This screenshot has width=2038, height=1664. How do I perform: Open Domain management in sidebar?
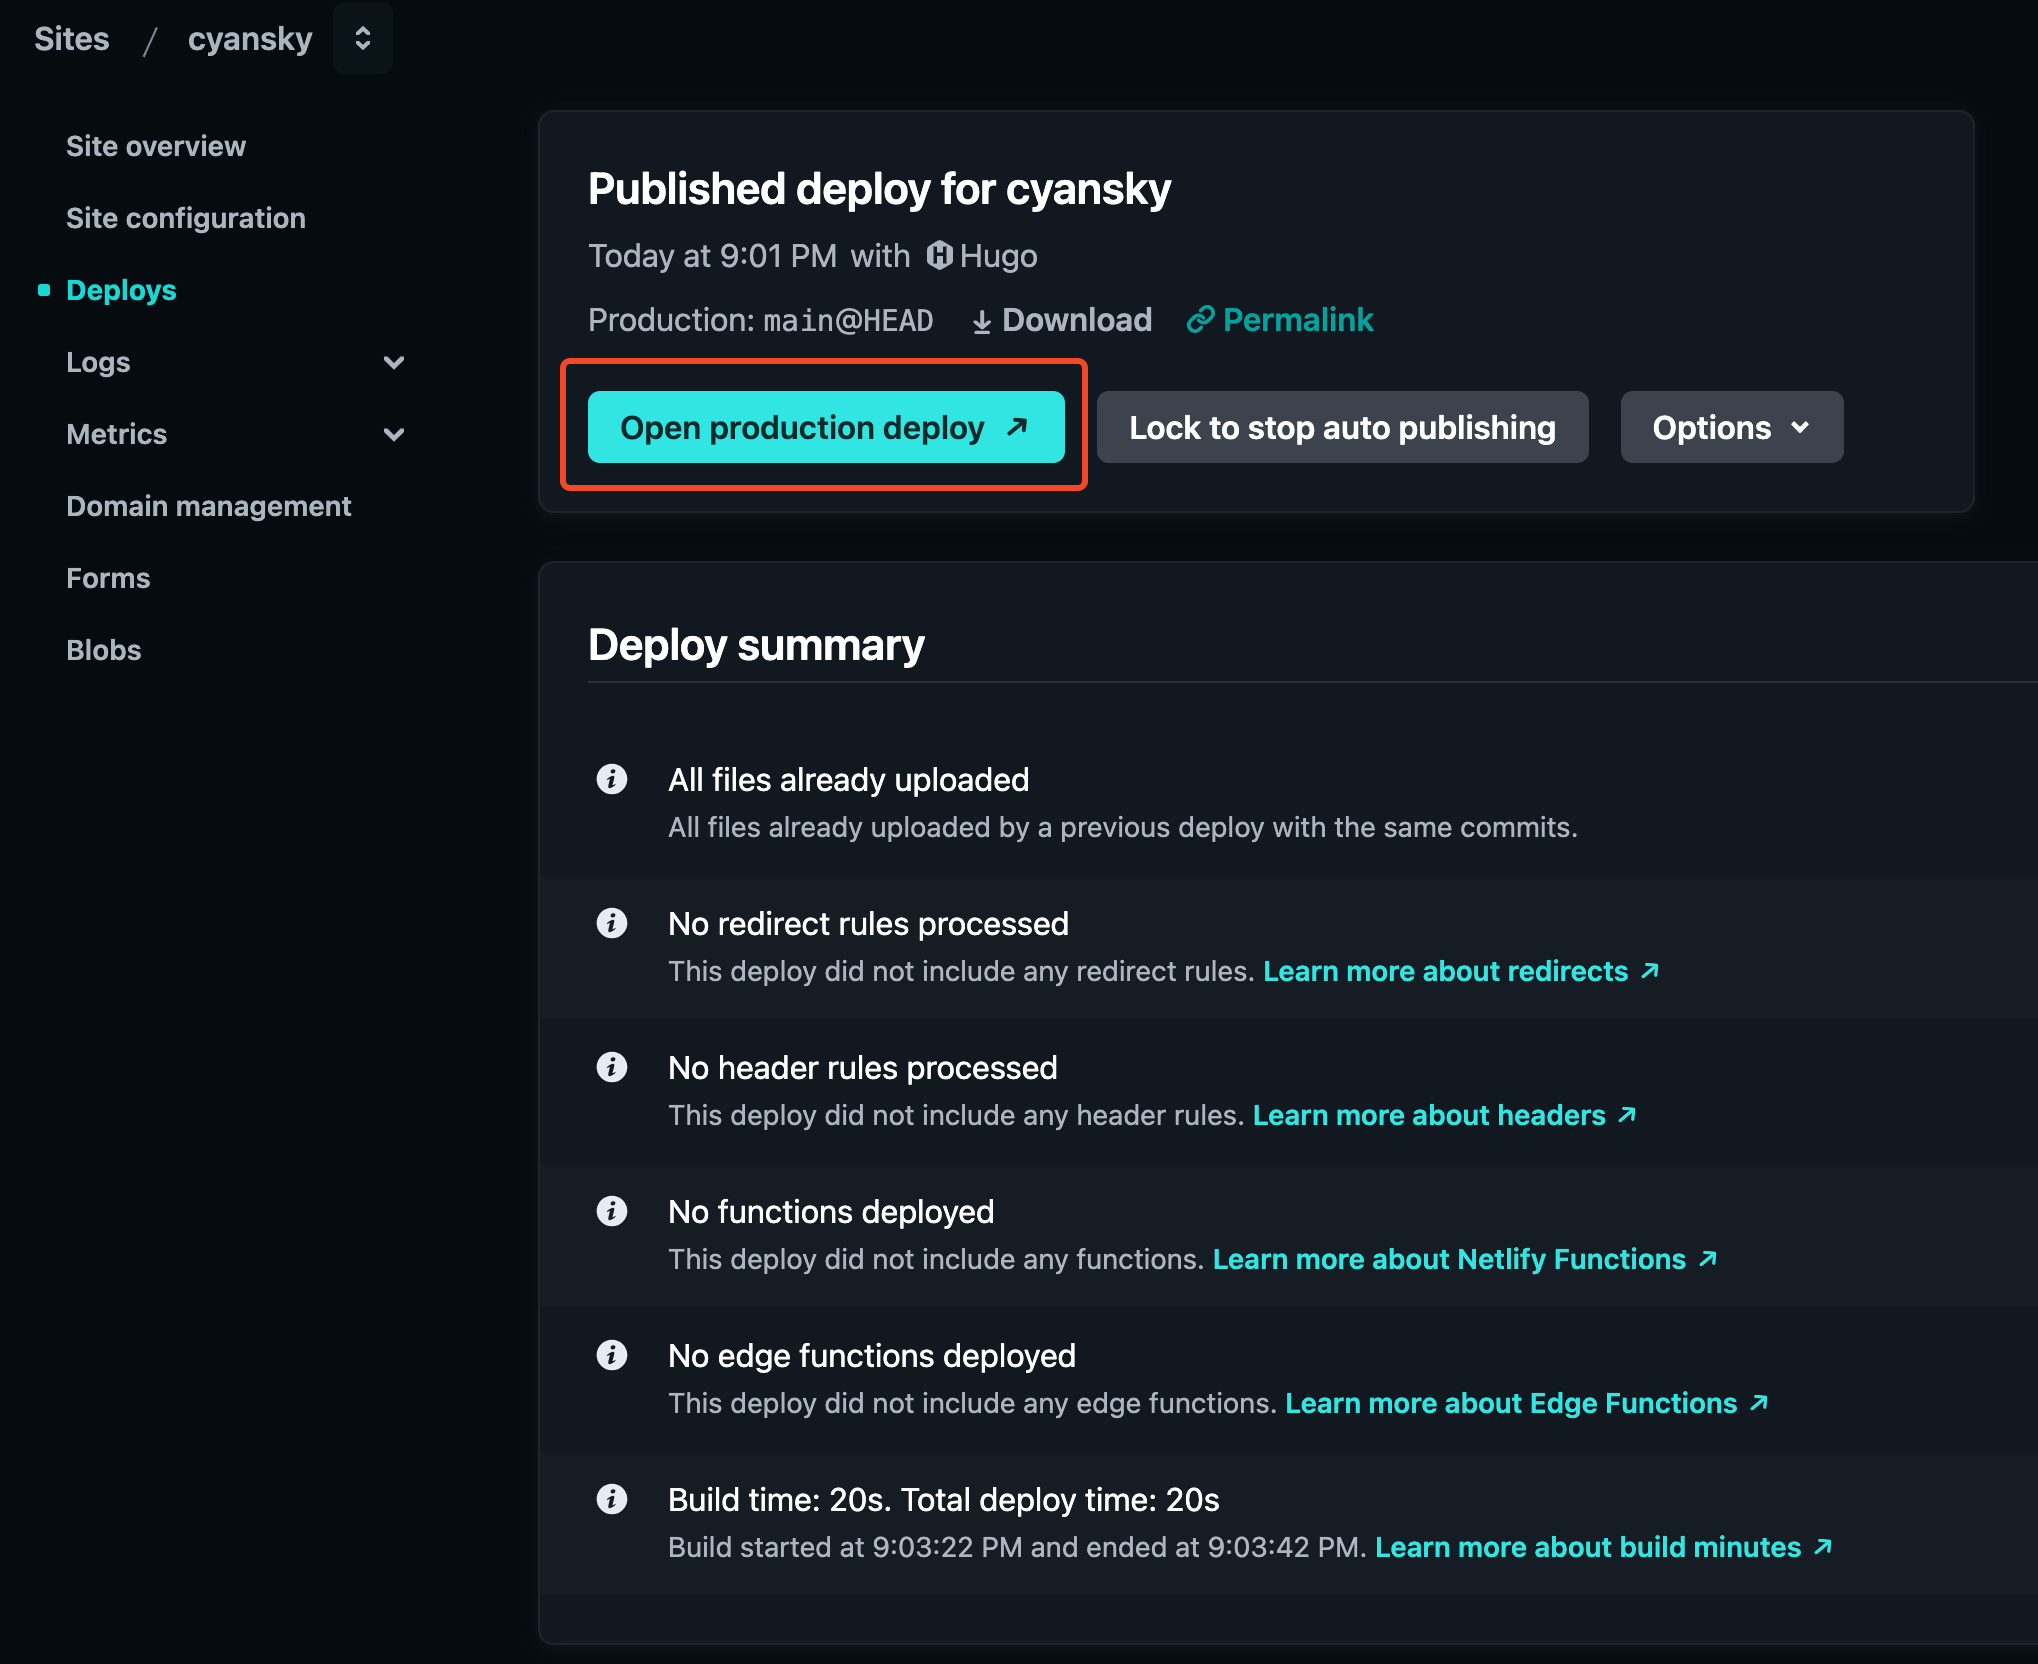coord(209,506)
